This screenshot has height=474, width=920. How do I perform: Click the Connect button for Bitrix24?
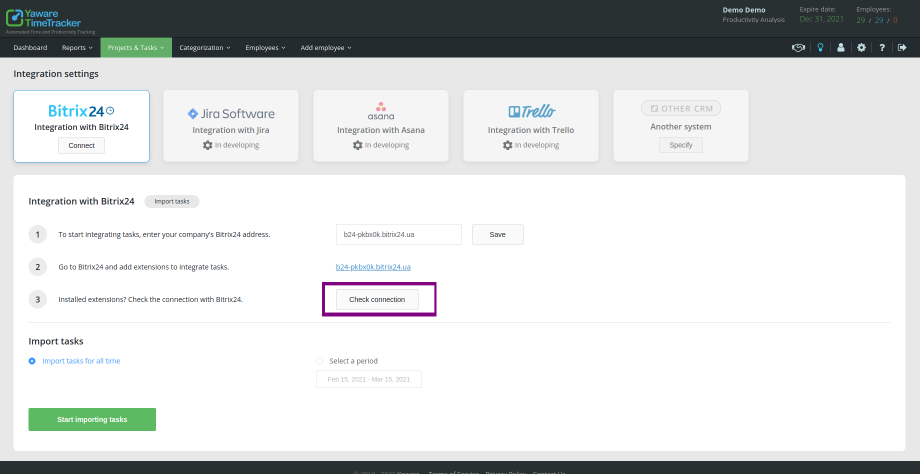click(82, 145)
